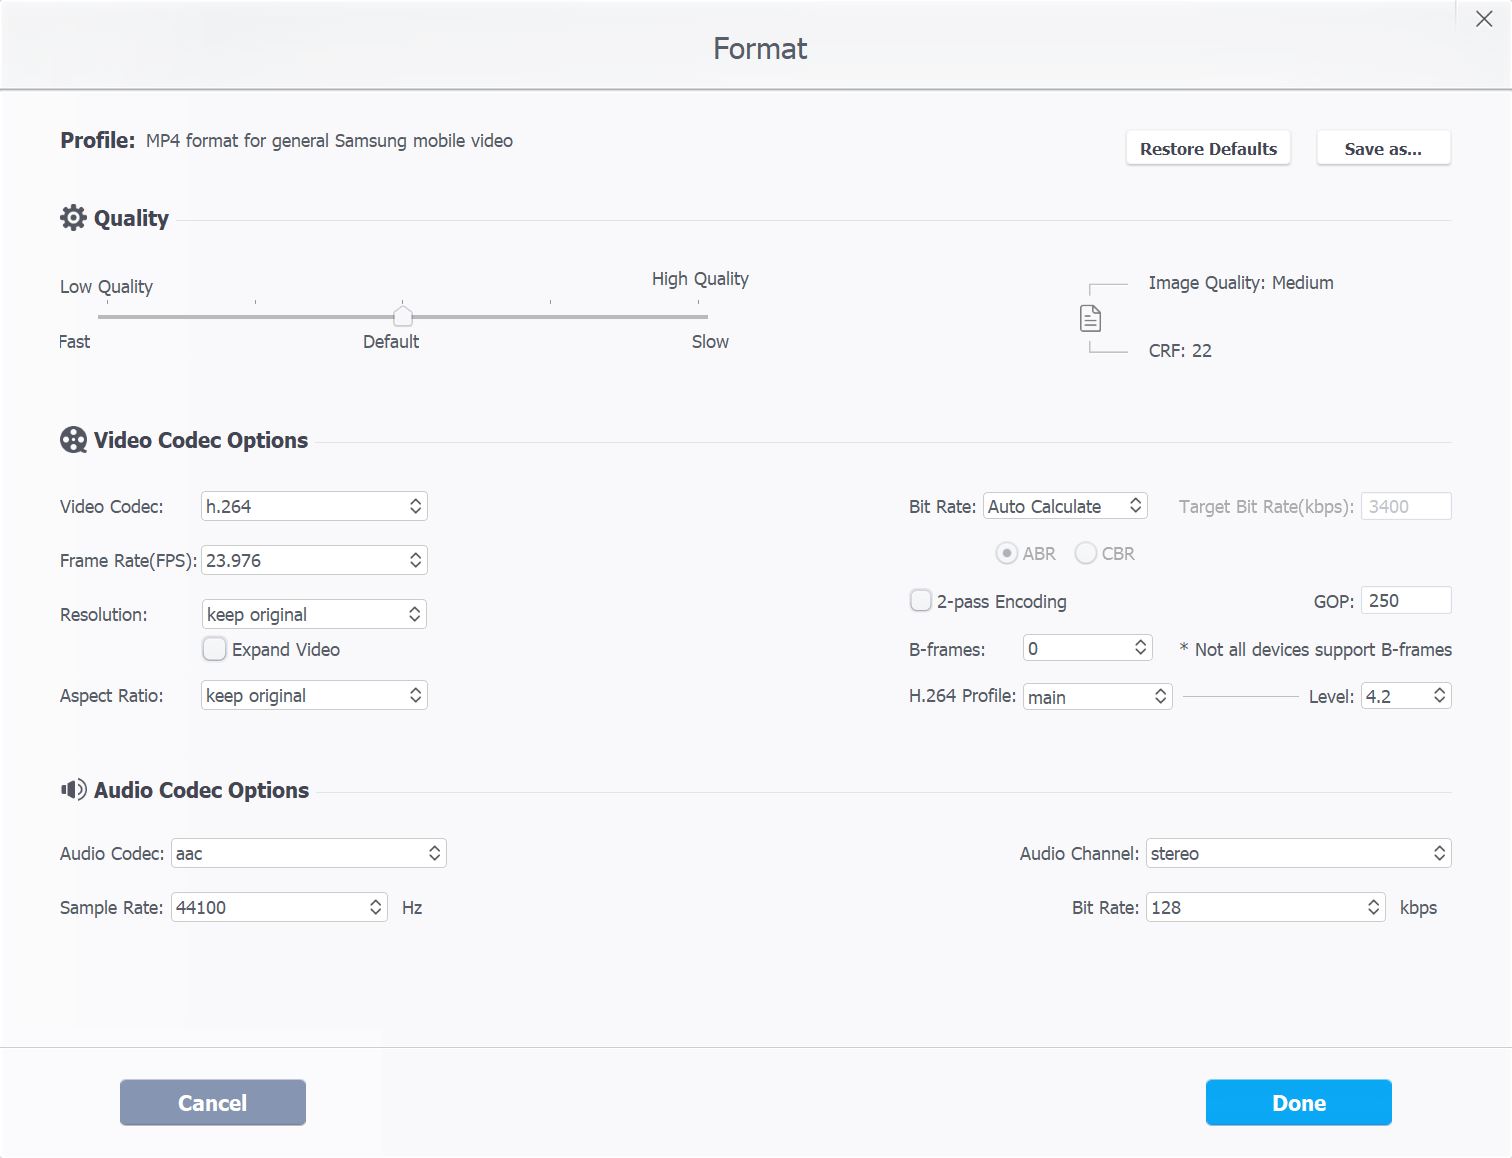
Task: Click the 'CRF: 22' text
Action: (x=1180, y=351)
